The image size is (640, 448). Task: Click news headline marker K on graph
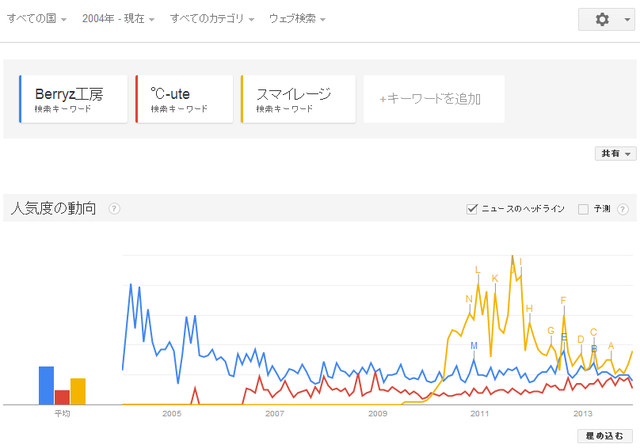coord(495,279)
